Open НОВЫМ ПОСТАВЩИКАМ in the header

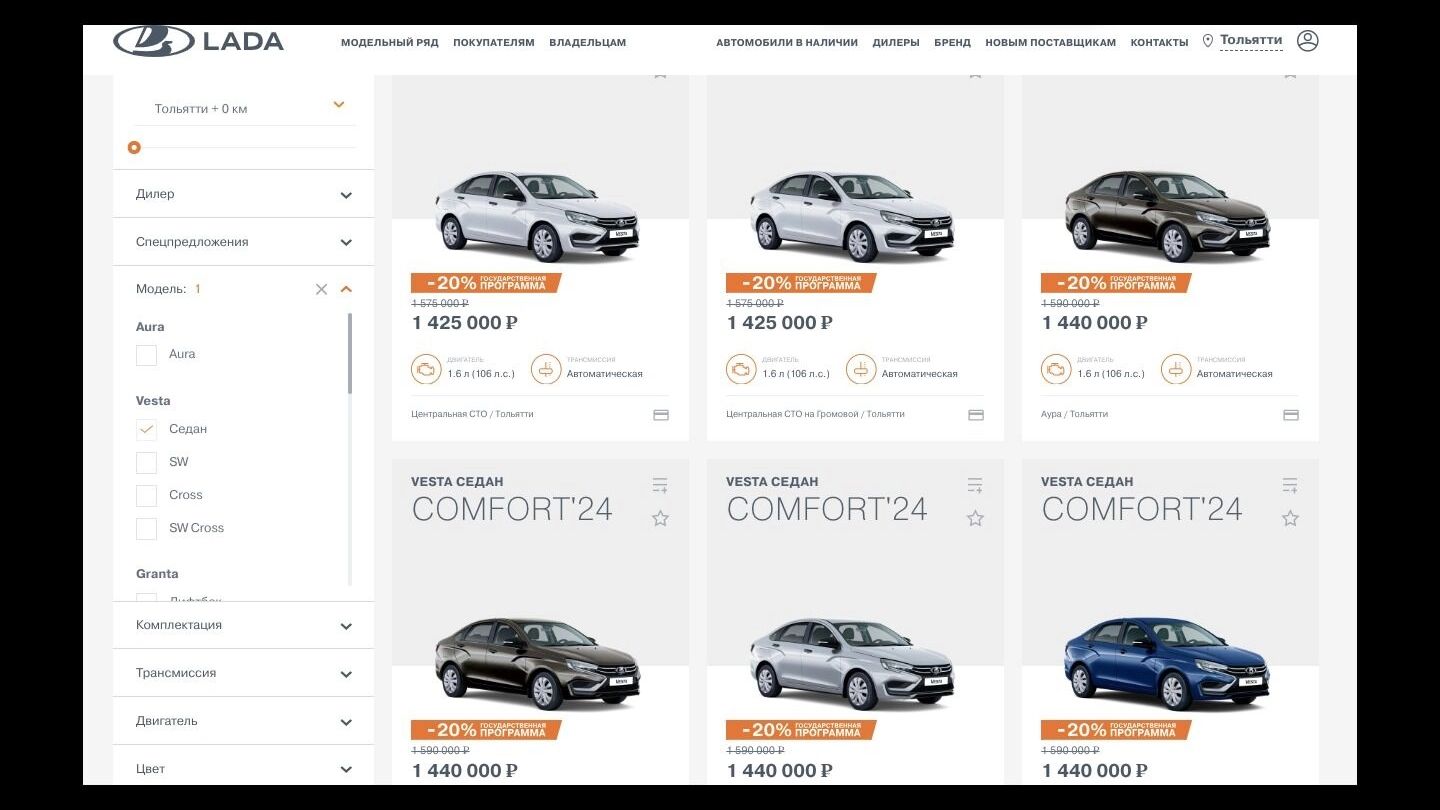pyautogui.click(x=1050, y=43)
